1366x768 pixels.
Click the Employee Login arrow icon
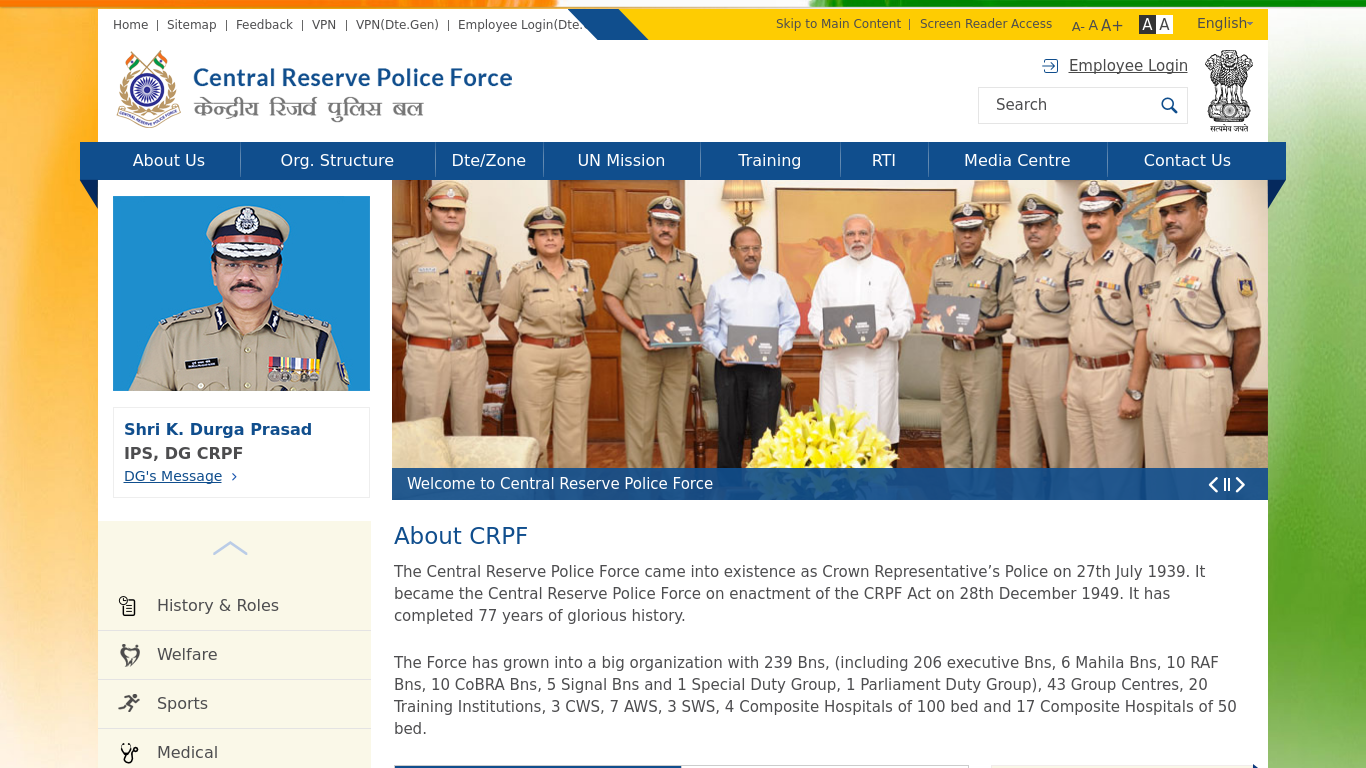(1049, 65)
